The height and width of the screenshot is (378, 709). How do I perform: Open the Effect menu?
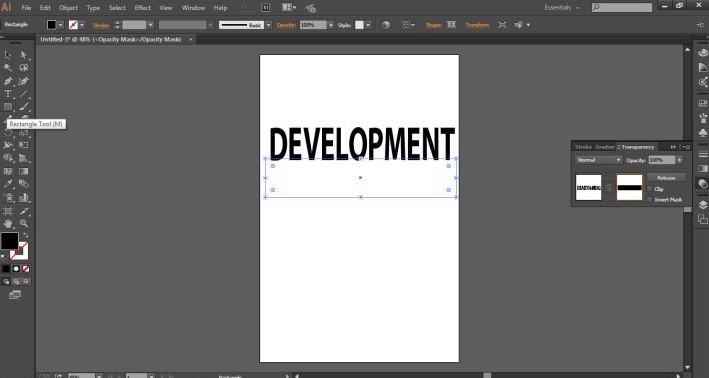pos(142,8)
